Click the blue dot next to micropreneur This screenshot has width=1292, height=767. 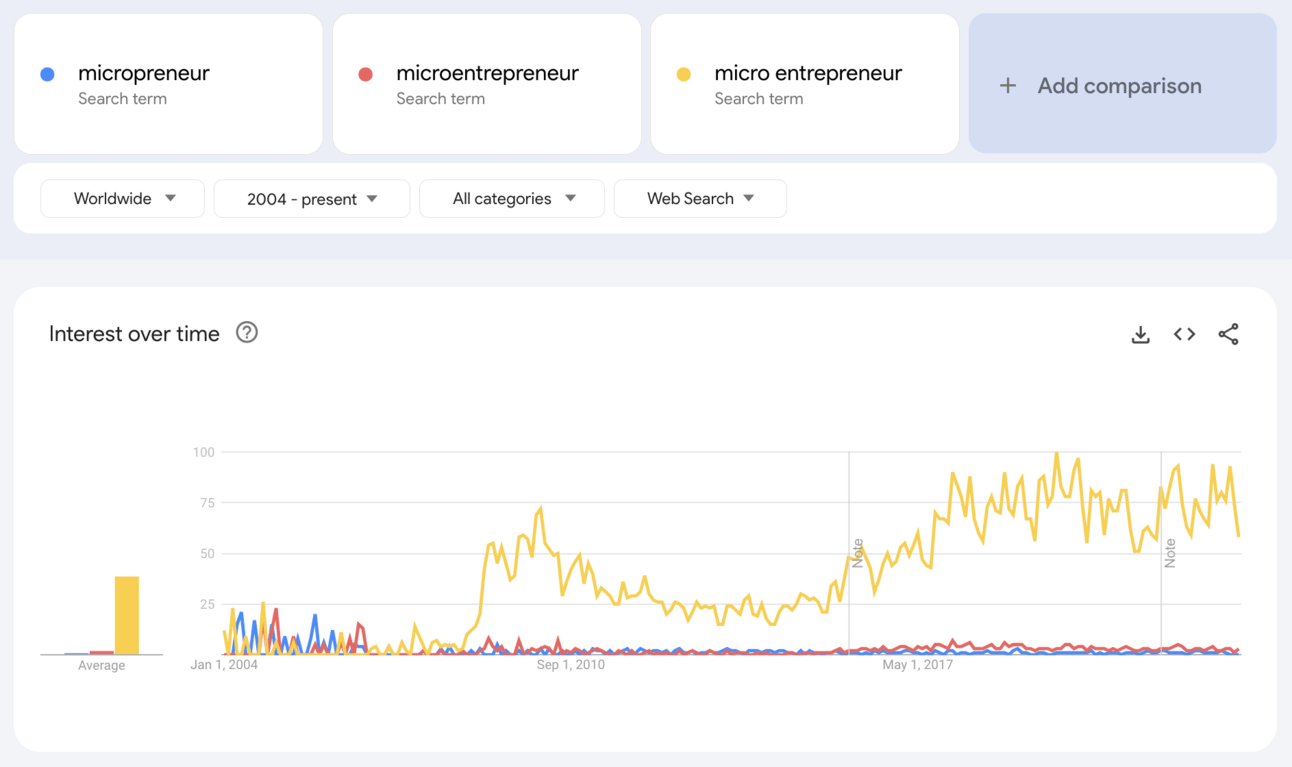47,74
